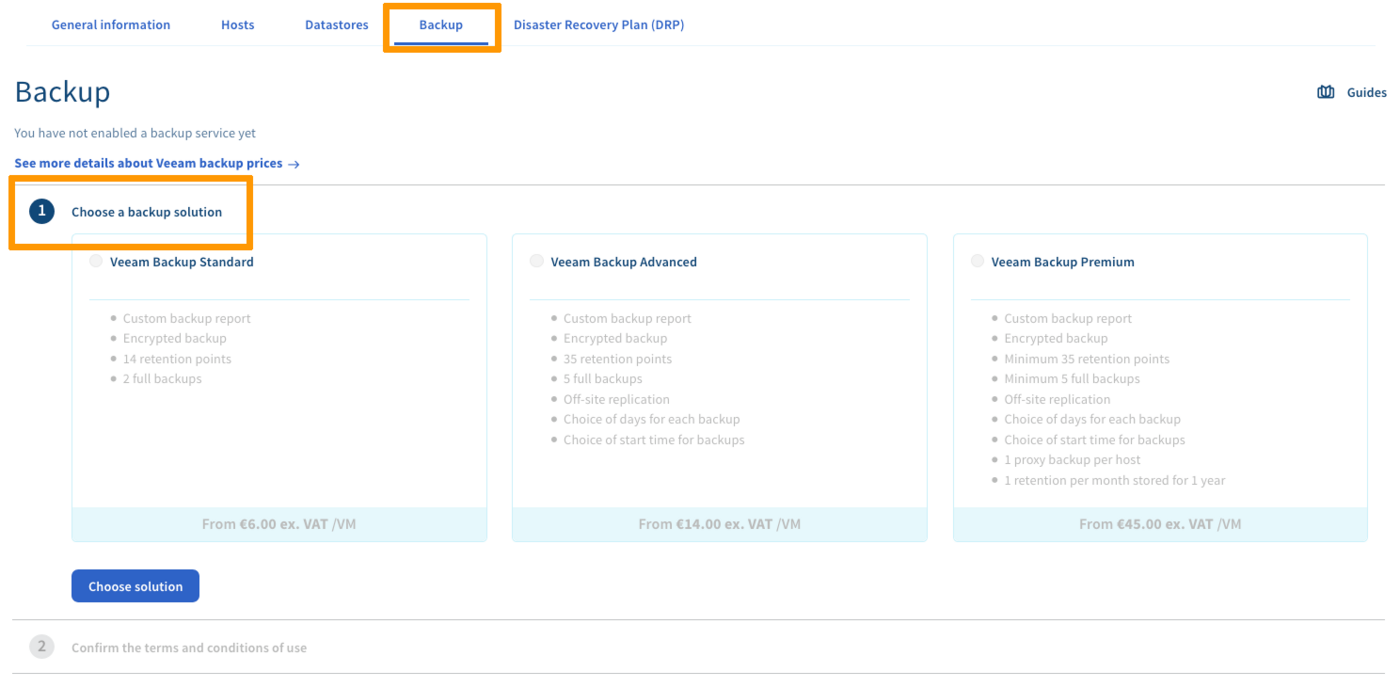This screenshot has height=688, width=1400.
Task: Click the arrow icon after the prices link
Action: tap(294, 164)
